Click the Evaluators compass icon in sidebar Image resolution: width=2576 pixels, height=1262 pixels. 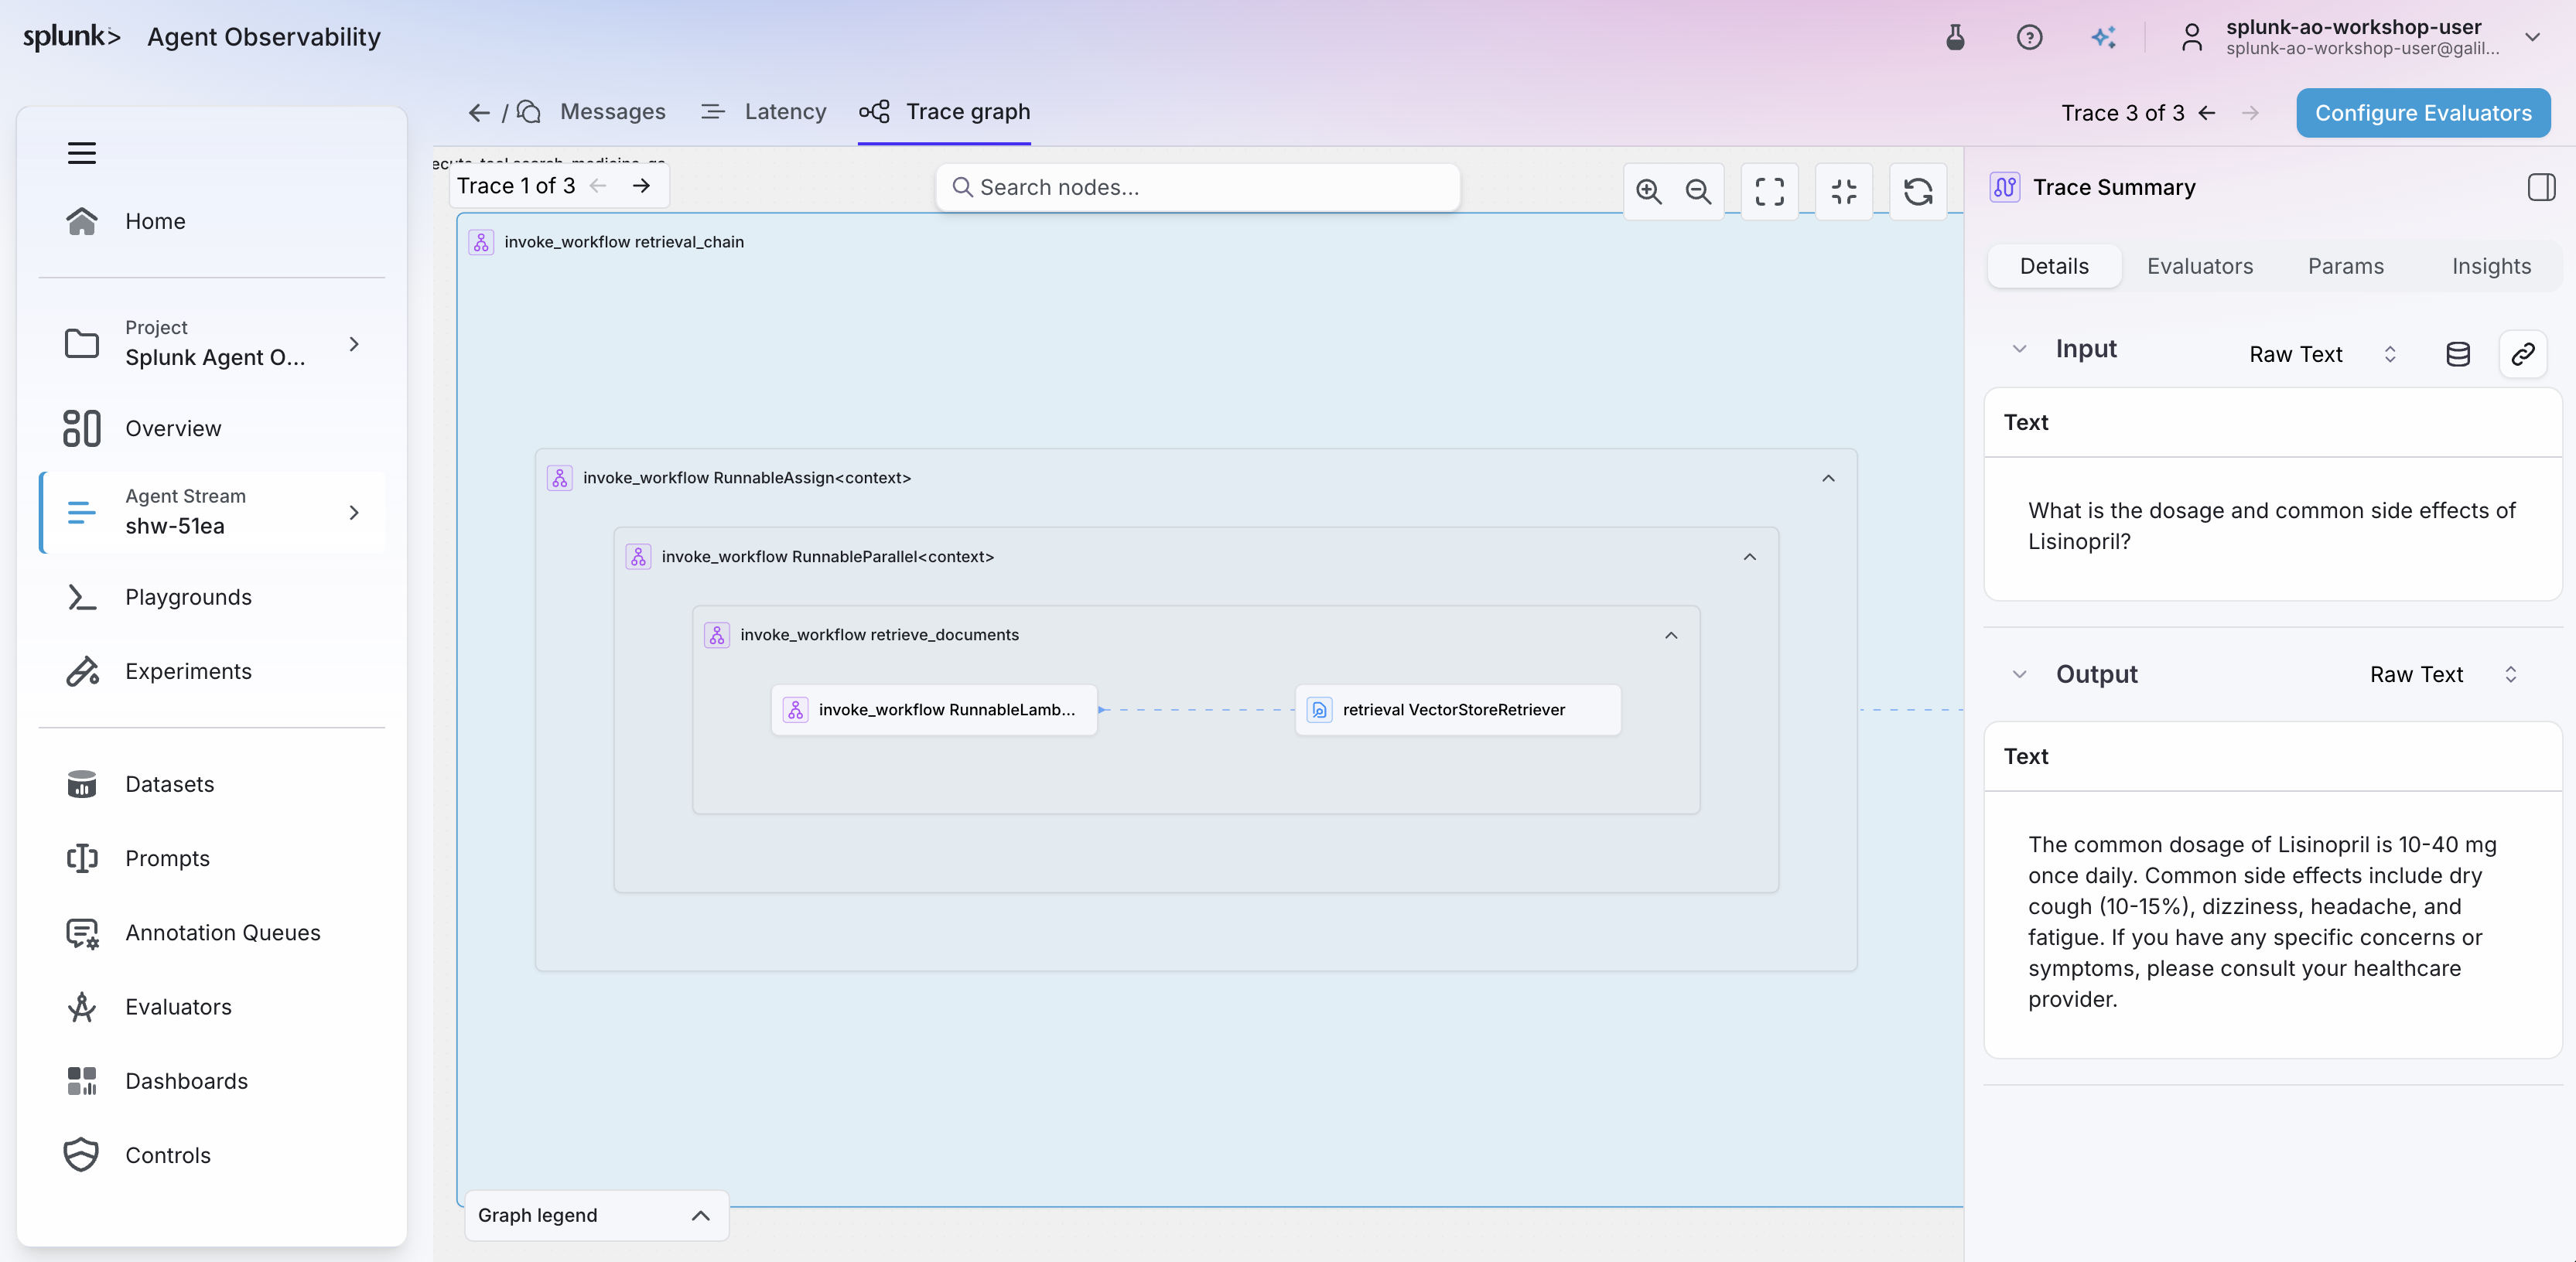coord(82,1007)
